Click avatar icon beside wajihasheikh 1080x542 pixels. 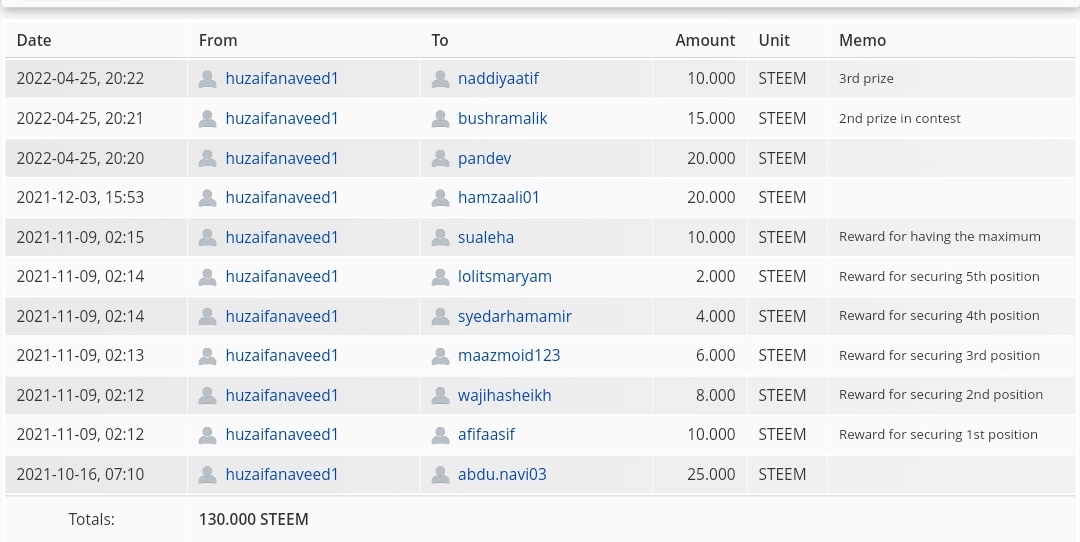pos(440,397)
